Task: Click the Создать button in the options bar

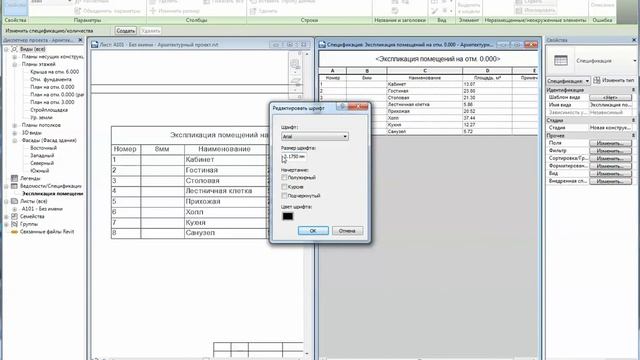Action: point(125,31)
